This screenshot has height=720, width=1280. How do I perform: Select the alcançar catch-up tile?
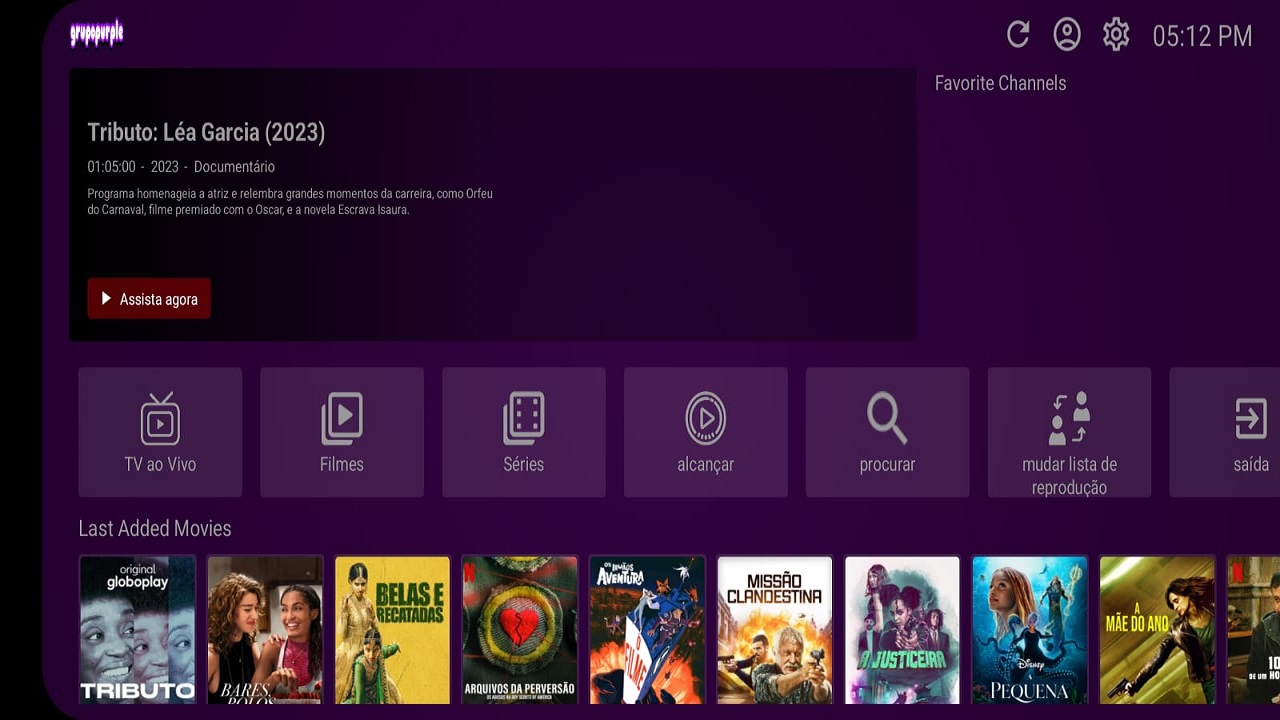tap(706, 432)
